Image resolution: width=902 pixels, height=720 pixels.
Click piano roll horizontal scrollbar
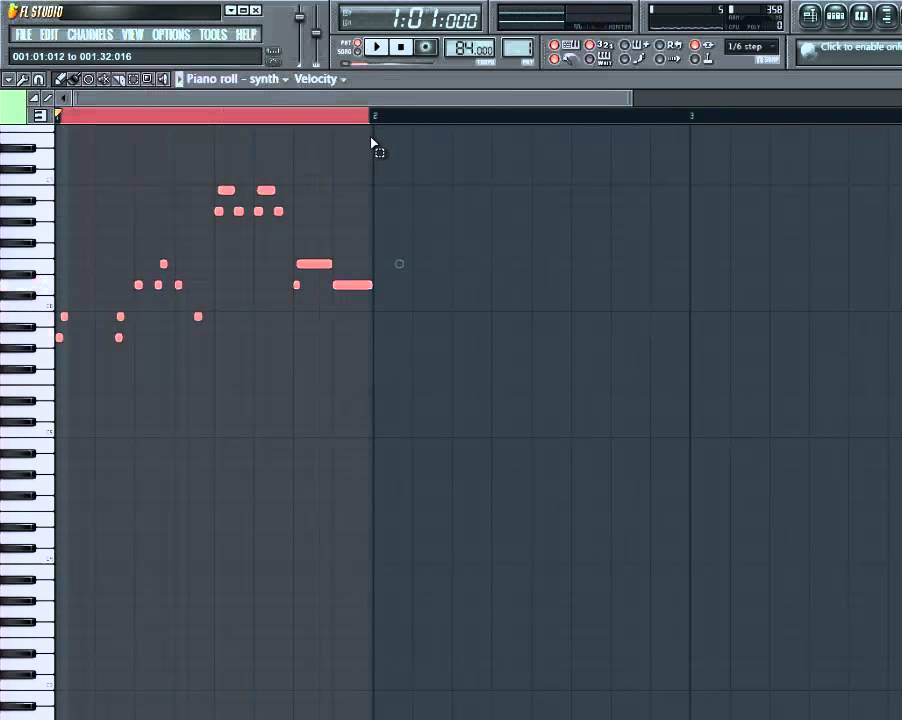click(353, 98)
